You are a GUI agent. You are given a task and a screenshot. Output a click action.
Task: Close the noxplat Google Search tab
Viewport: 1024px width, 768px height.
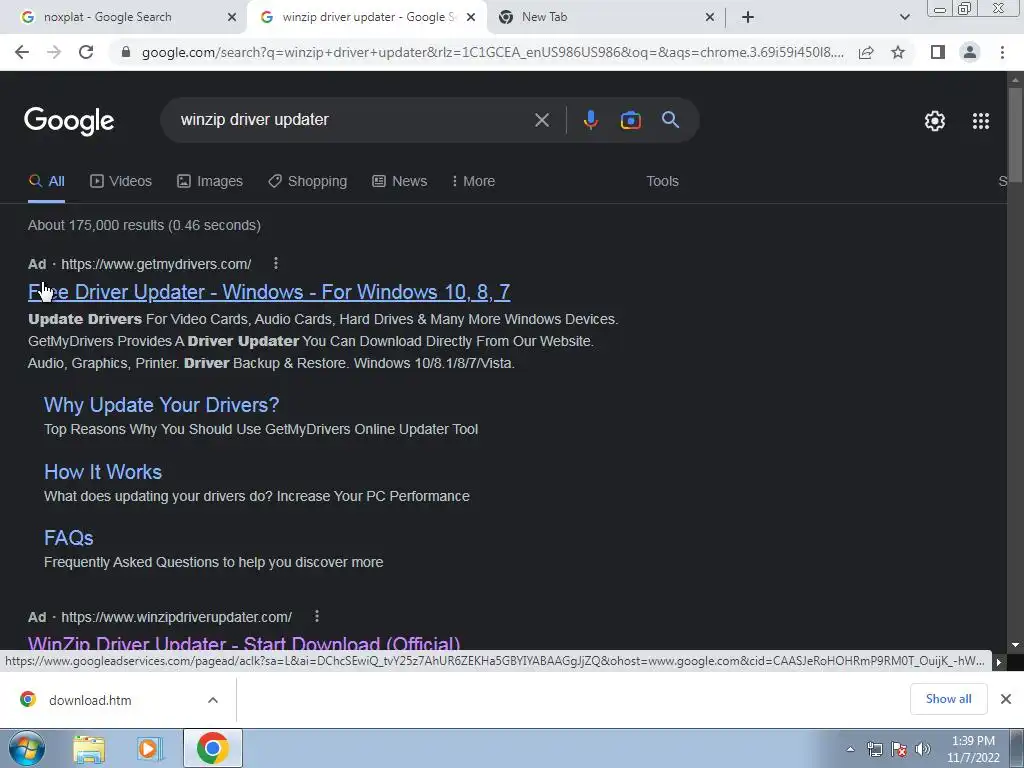pos(232,18)
